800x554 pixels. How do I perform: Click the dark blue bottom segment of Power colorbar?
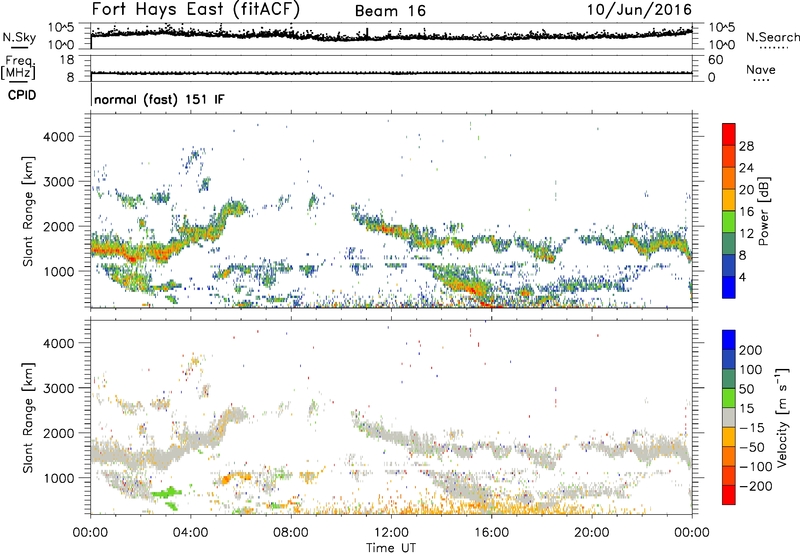(x=729, y=287)
